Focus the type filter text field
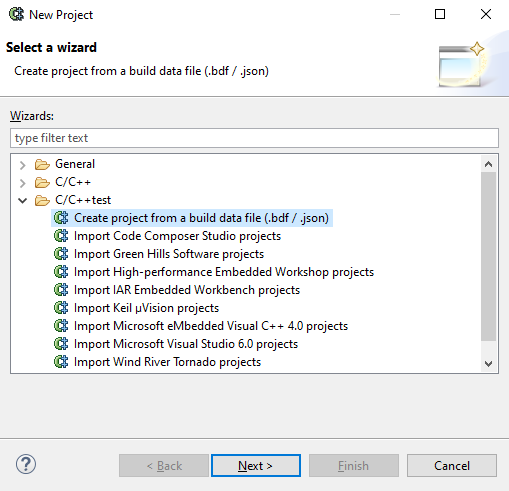The image size is (509, 491). 254,138
